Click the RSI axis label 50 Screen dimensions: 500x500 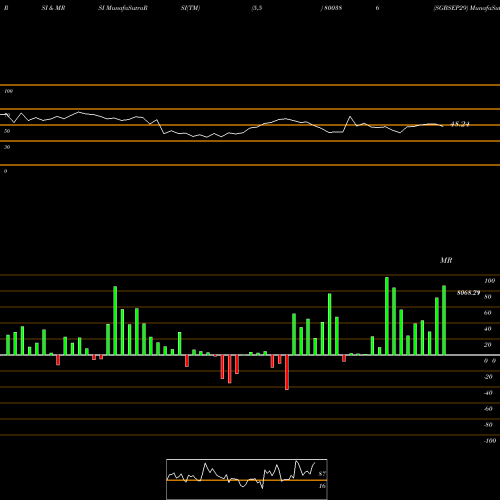click(x=7, y=131)
